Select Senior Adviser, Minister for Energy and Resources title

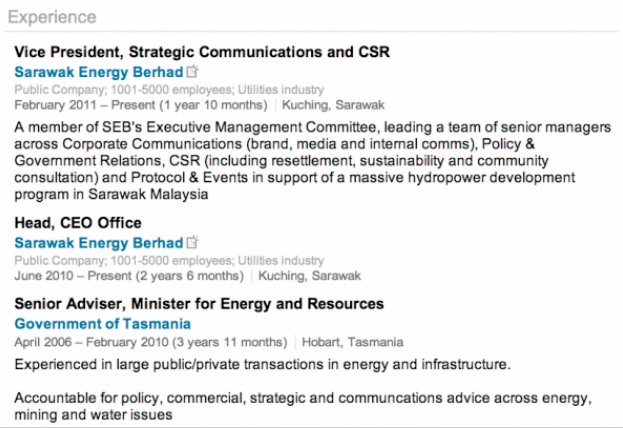click(x=199, y=304)
